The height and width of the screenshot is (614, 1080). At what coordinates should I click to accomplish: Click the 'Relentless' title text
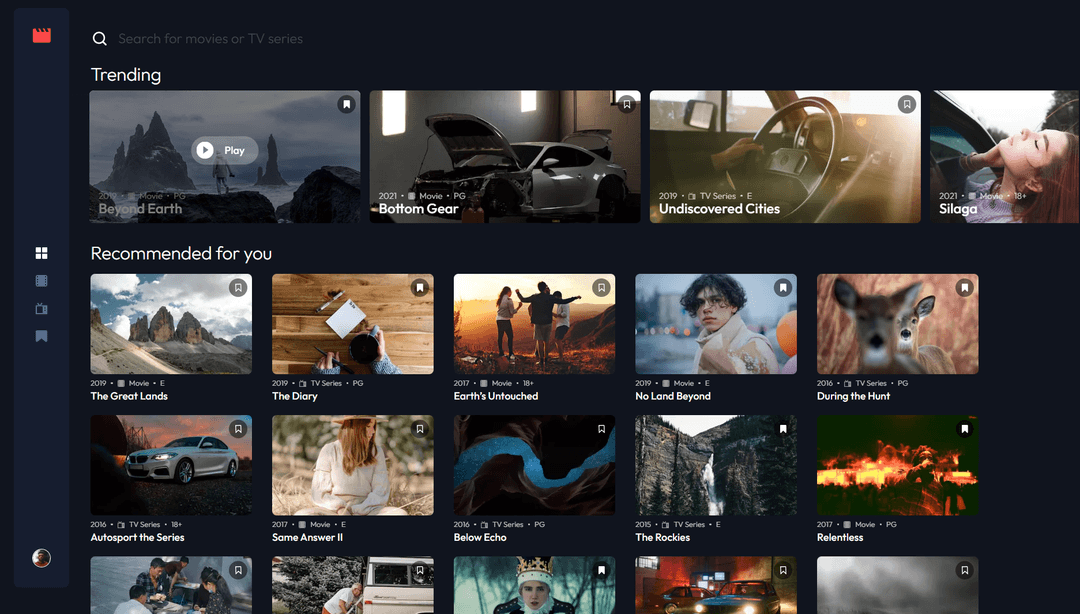840,538
